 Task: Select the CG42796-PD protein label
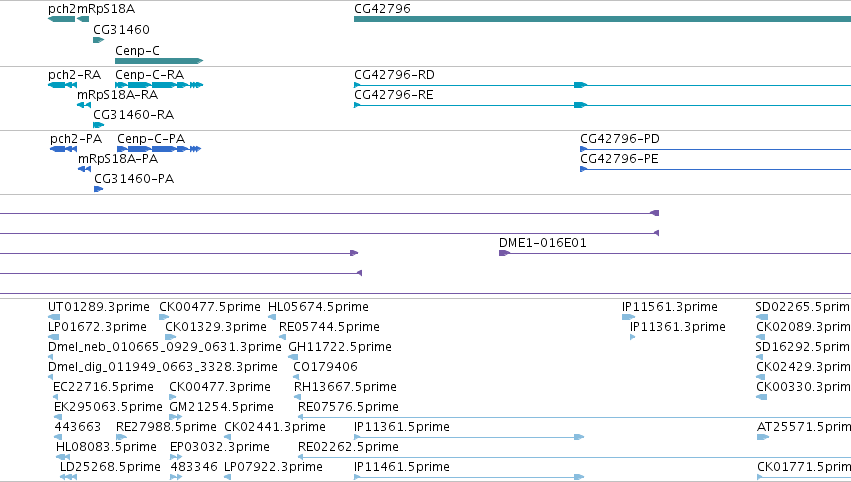620,139
